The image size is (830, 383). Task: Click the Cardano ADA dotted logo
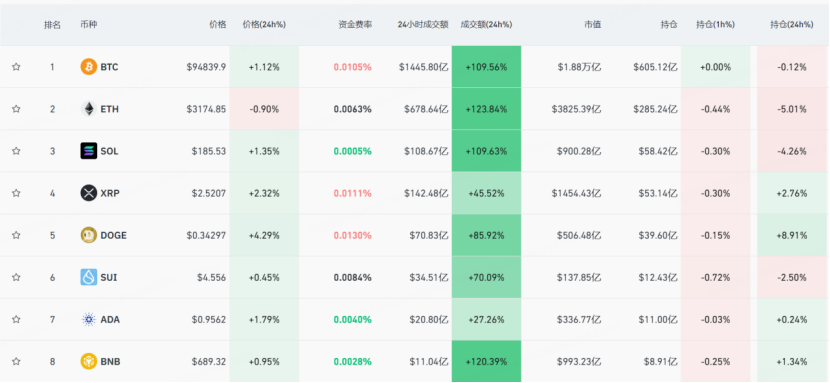click(x=88, y=320)
